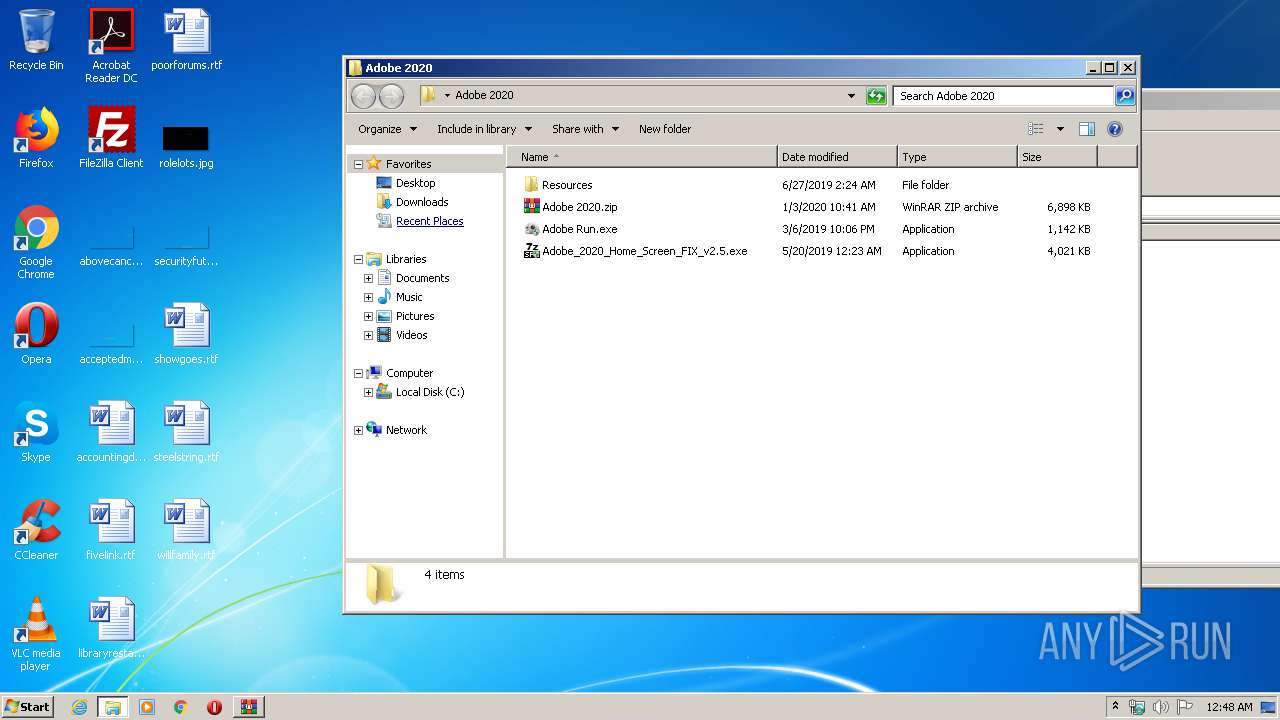
Task: Expand the Music library node
Action: (x=368, y=297)
